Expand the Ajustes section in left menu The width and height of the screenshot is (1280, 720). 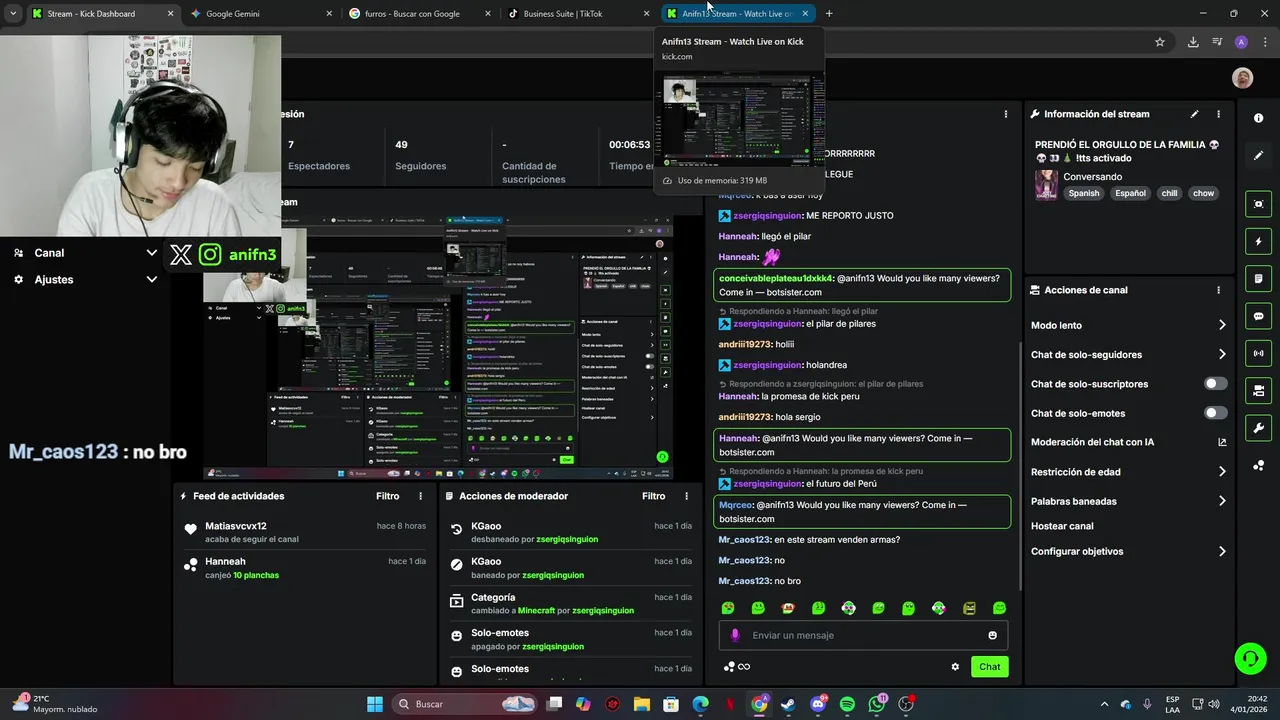click(151, 279)
